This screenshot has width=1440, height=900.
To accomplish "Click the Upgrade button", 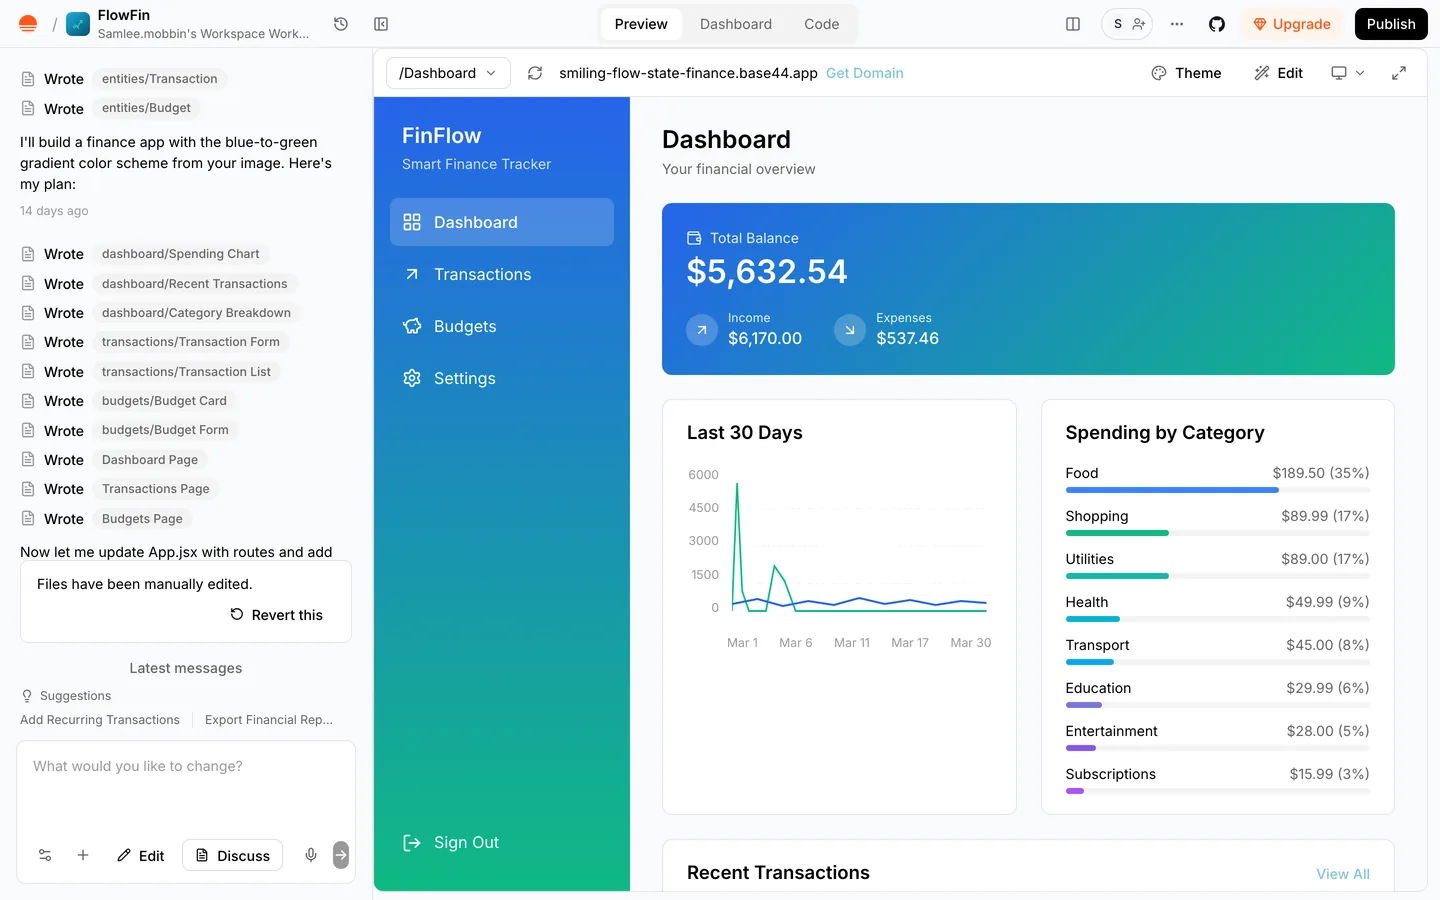I will point(1292,24).
